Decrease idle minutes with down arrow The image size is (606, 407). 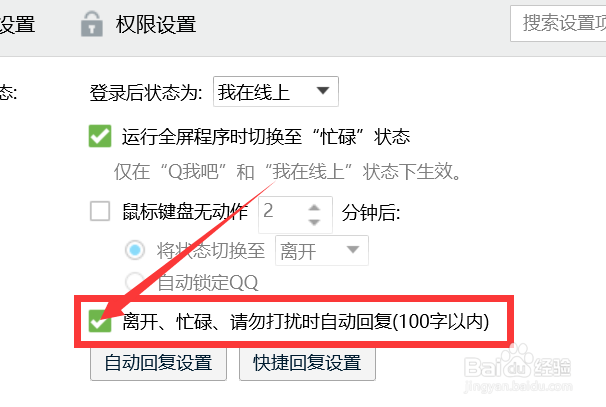(314, 222)
